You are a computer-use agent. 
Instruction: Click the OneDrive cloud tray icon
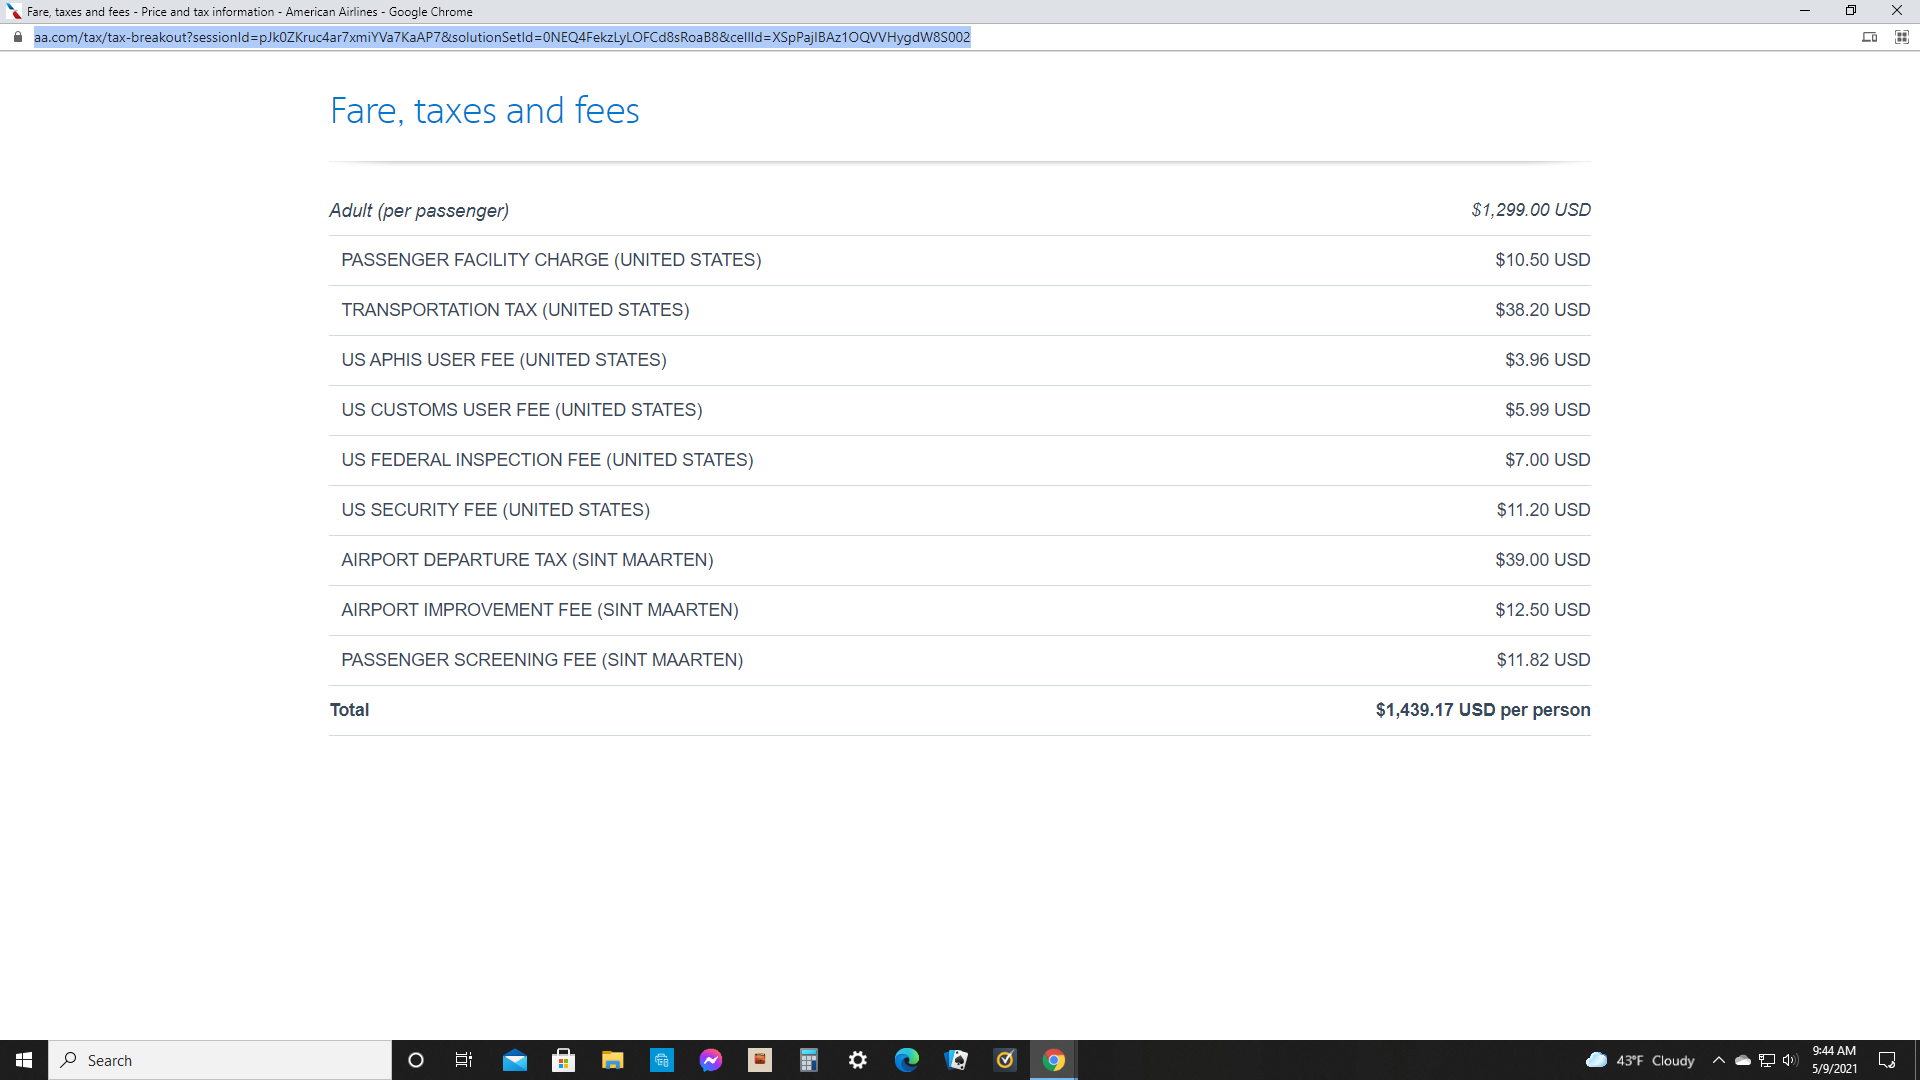tap(1742, 1060)
